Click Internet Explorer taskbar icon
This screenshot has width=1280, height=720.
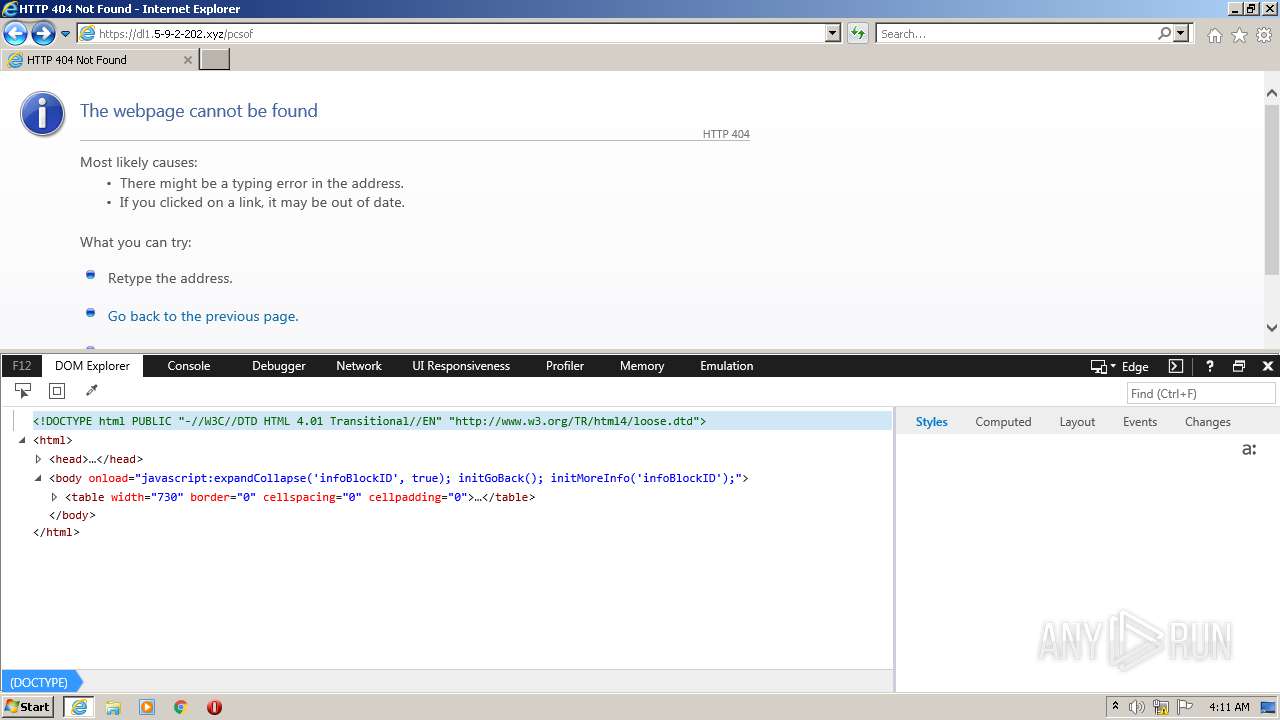point(79,707)
